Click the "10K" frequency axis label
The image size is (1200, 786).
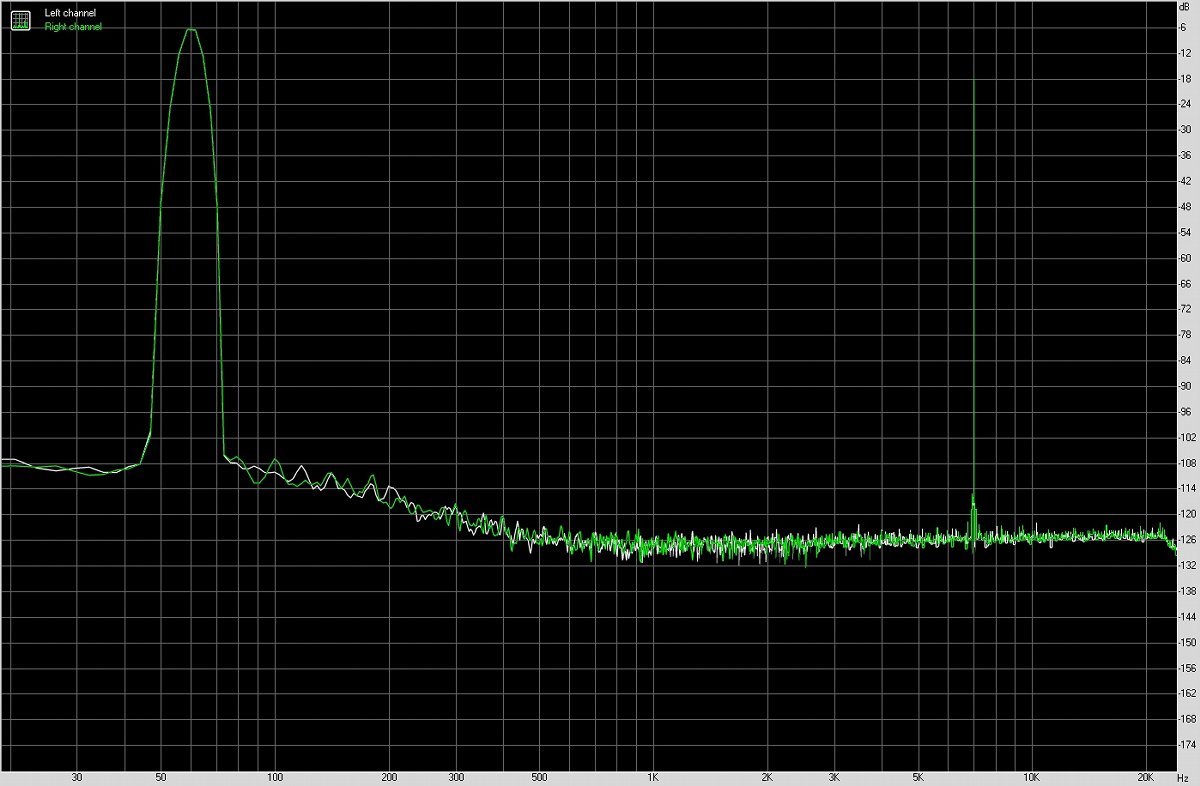coord(1032,777)
